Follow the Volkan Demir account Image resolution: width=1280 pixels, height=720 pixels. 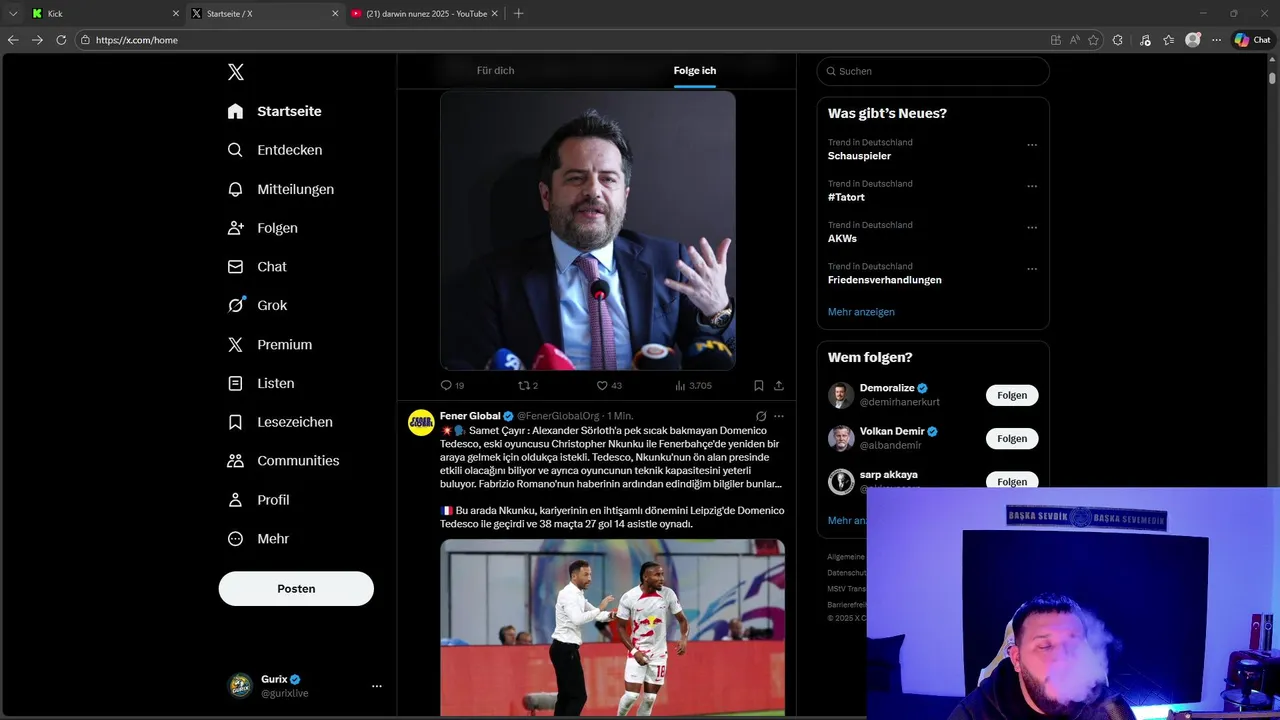1012,439
